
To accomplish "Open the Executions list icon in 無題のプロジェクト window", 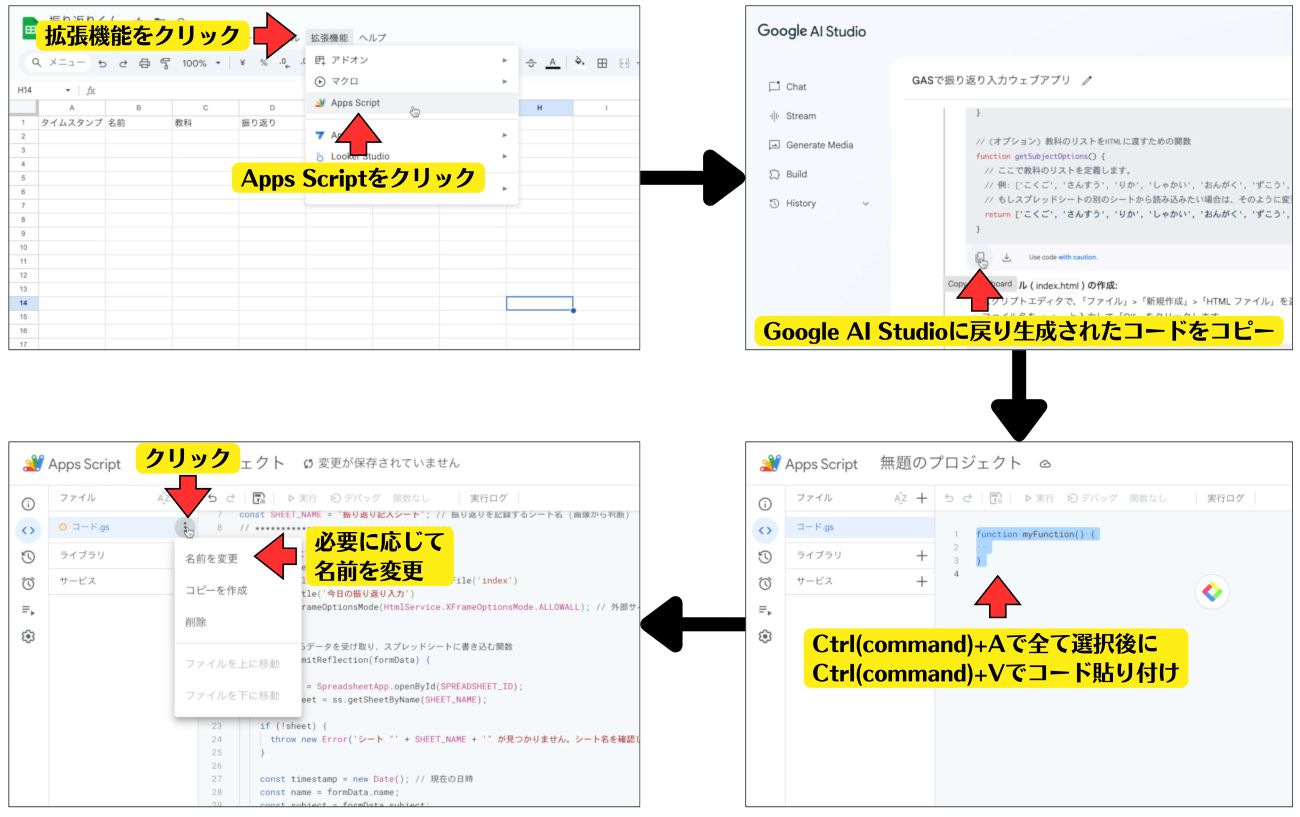I will [765, 610].
